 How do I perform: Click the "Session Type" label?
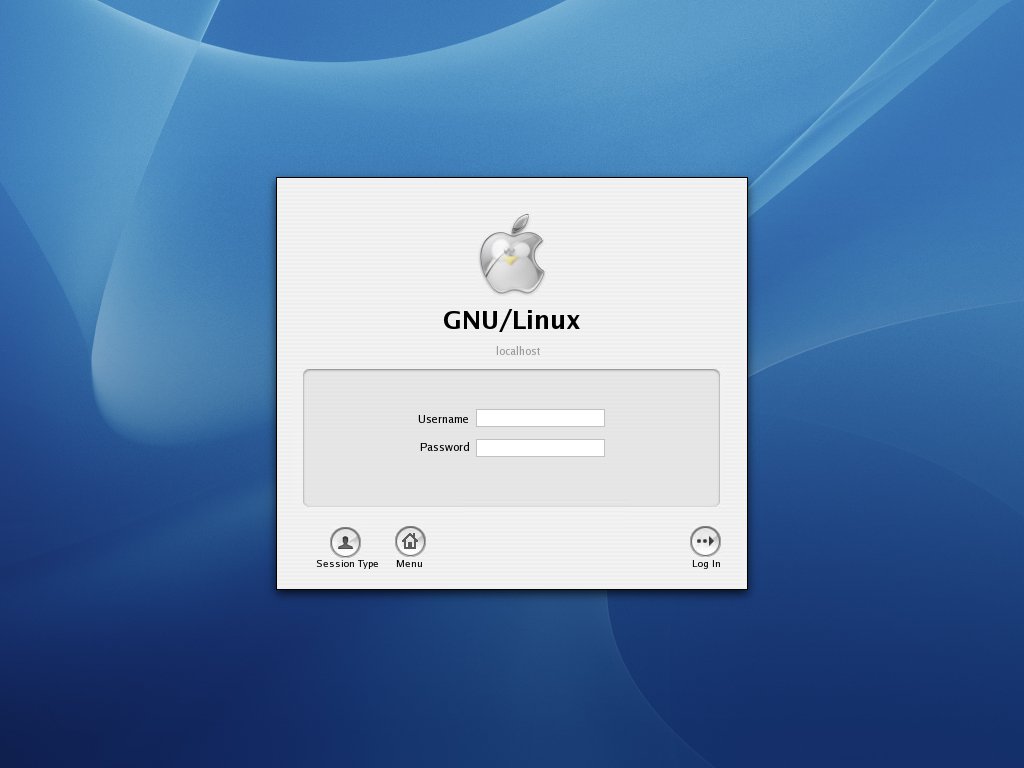pyautogui.click(x=347, y=564)
